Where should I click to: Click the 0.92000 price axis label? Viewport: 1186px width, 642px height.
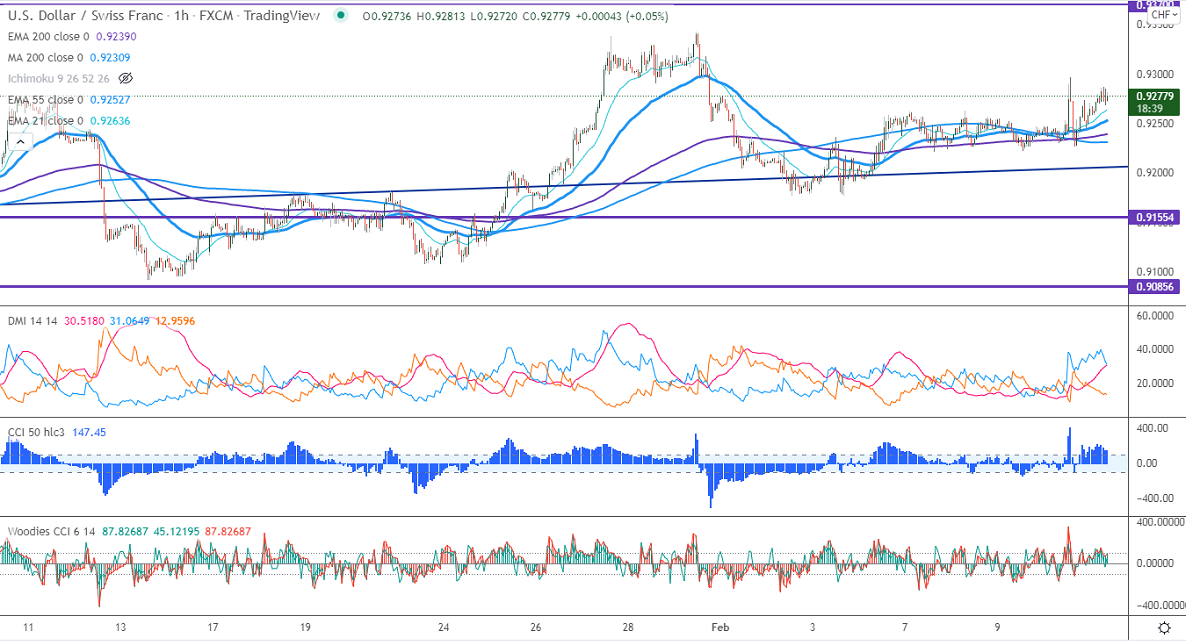[x=1155, y=172]
